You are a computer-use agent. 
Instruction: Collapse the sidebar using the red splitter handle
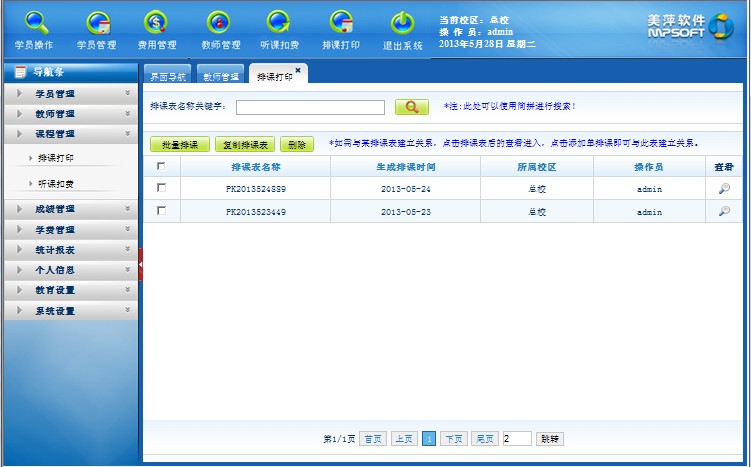pyautogui.click(x=141, y=264)
